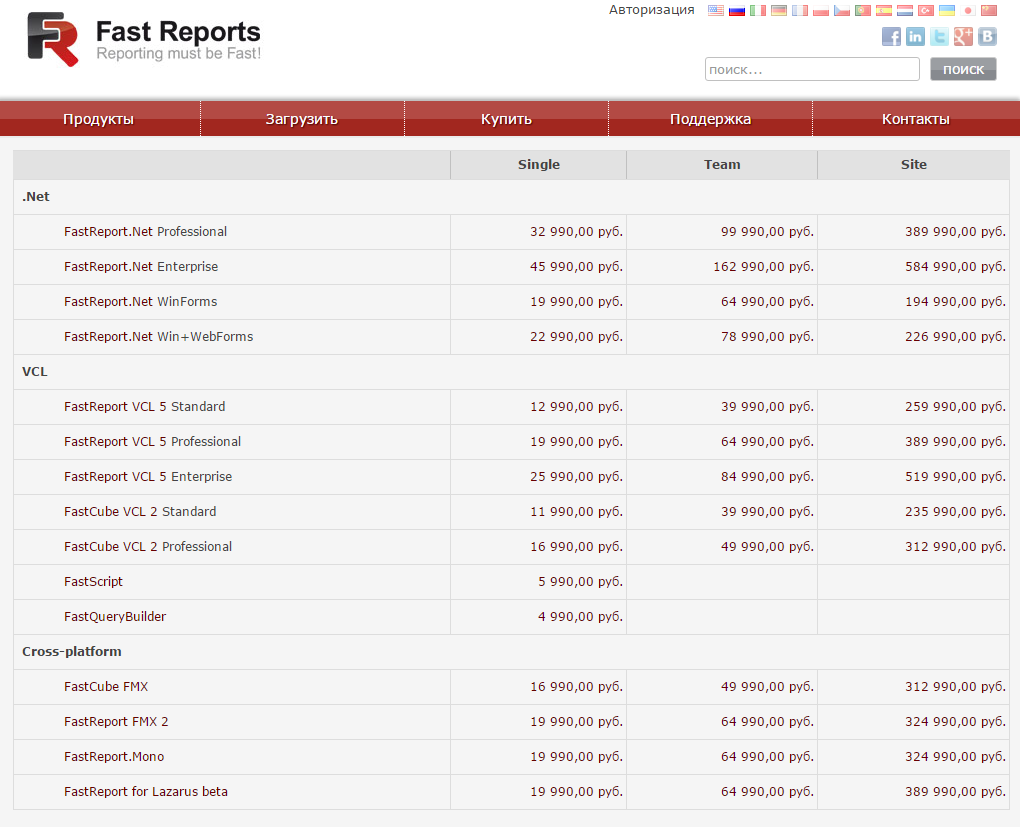
Task: Open FastReport VCL 5 Enterprise link
Action: point(148,477)
